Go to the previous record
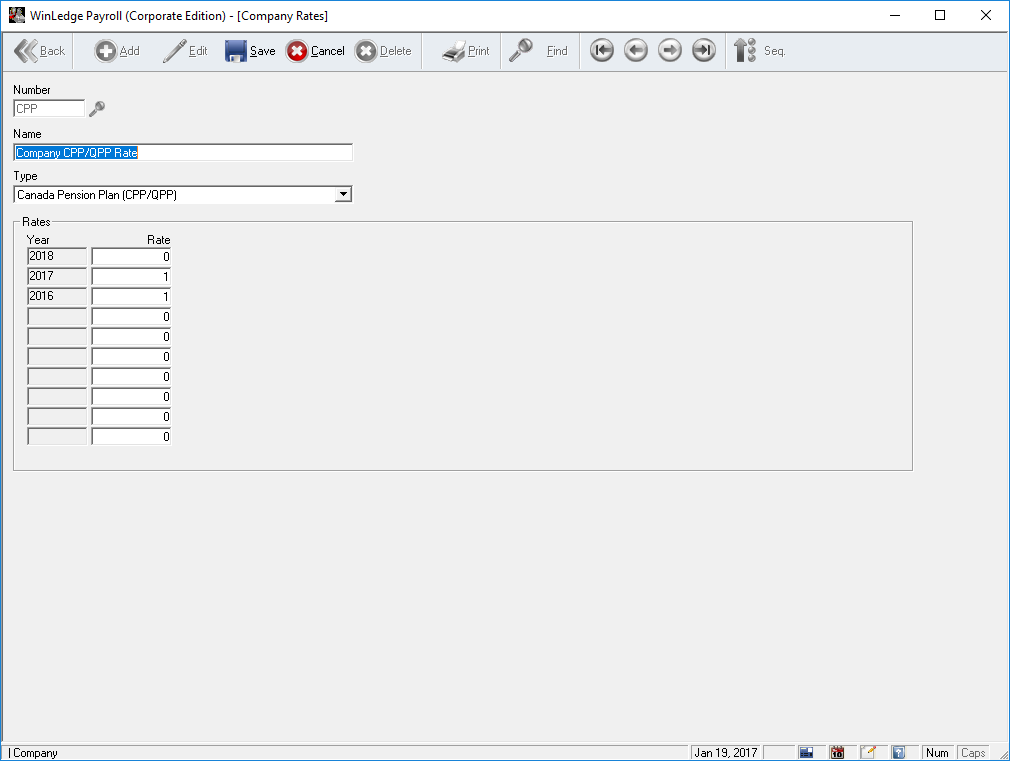 [636, 51]
